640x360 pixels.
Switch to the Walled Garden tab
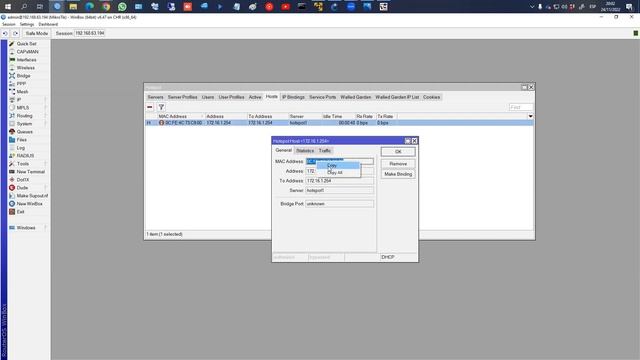coord(356,97)
